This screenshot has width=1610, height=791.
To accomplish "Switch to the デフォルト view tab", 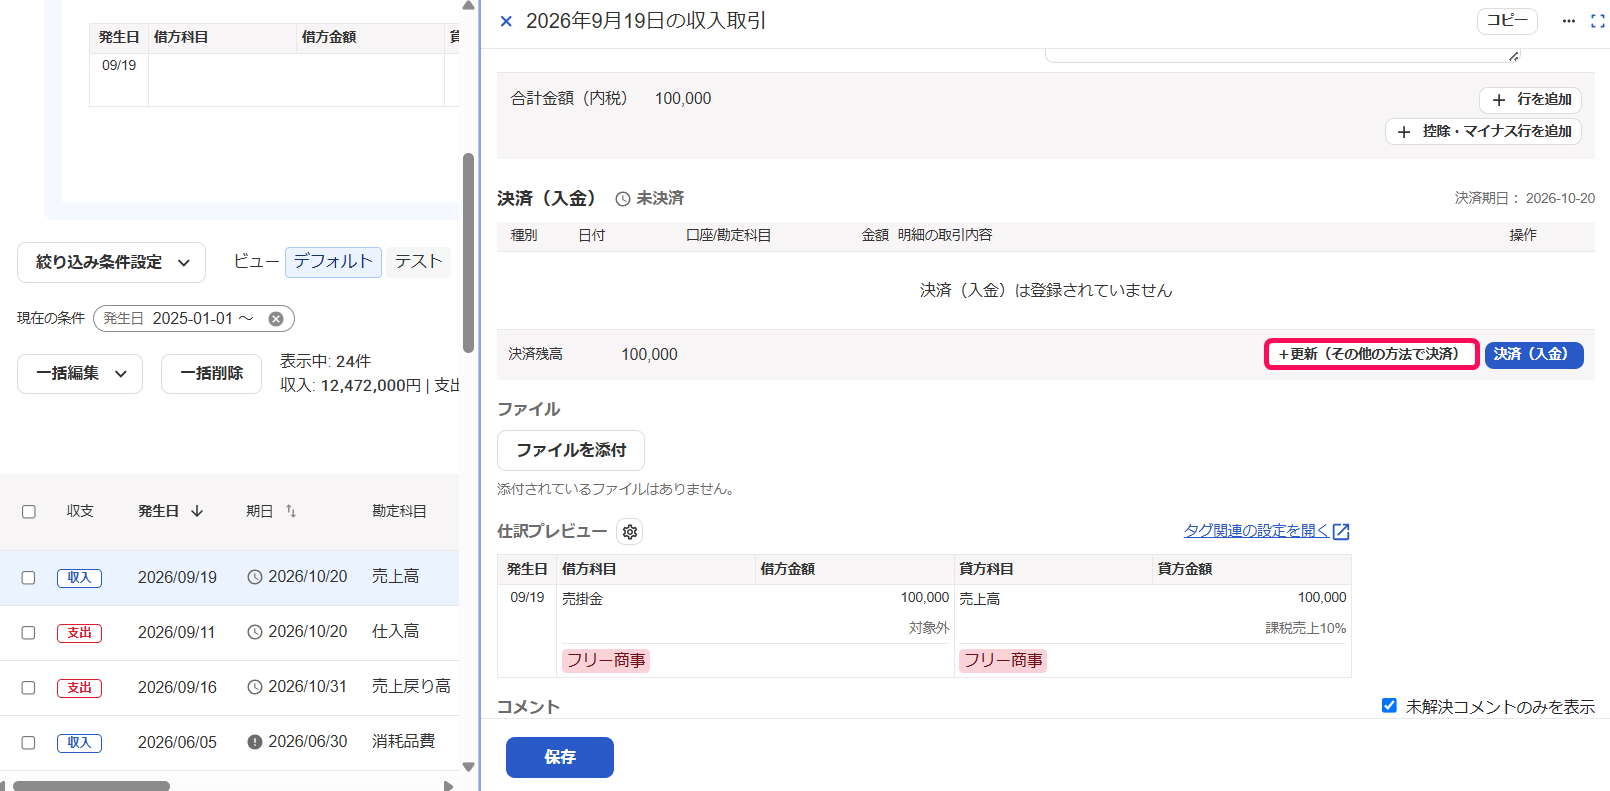I will click(x=333, y=262).
